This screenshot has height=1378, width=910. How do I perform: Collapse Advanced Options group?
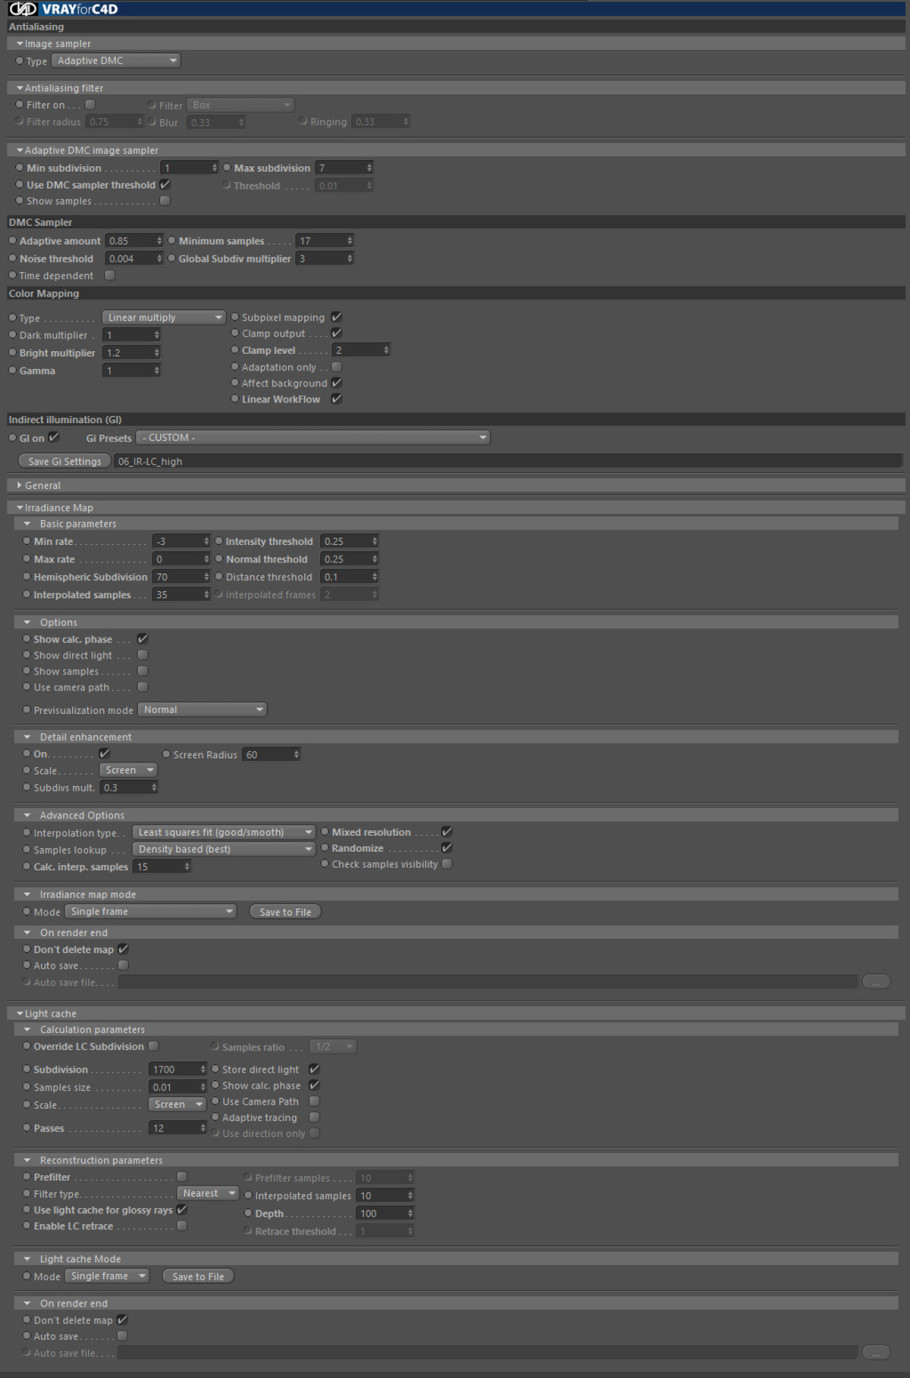click(x=27, y=815)
